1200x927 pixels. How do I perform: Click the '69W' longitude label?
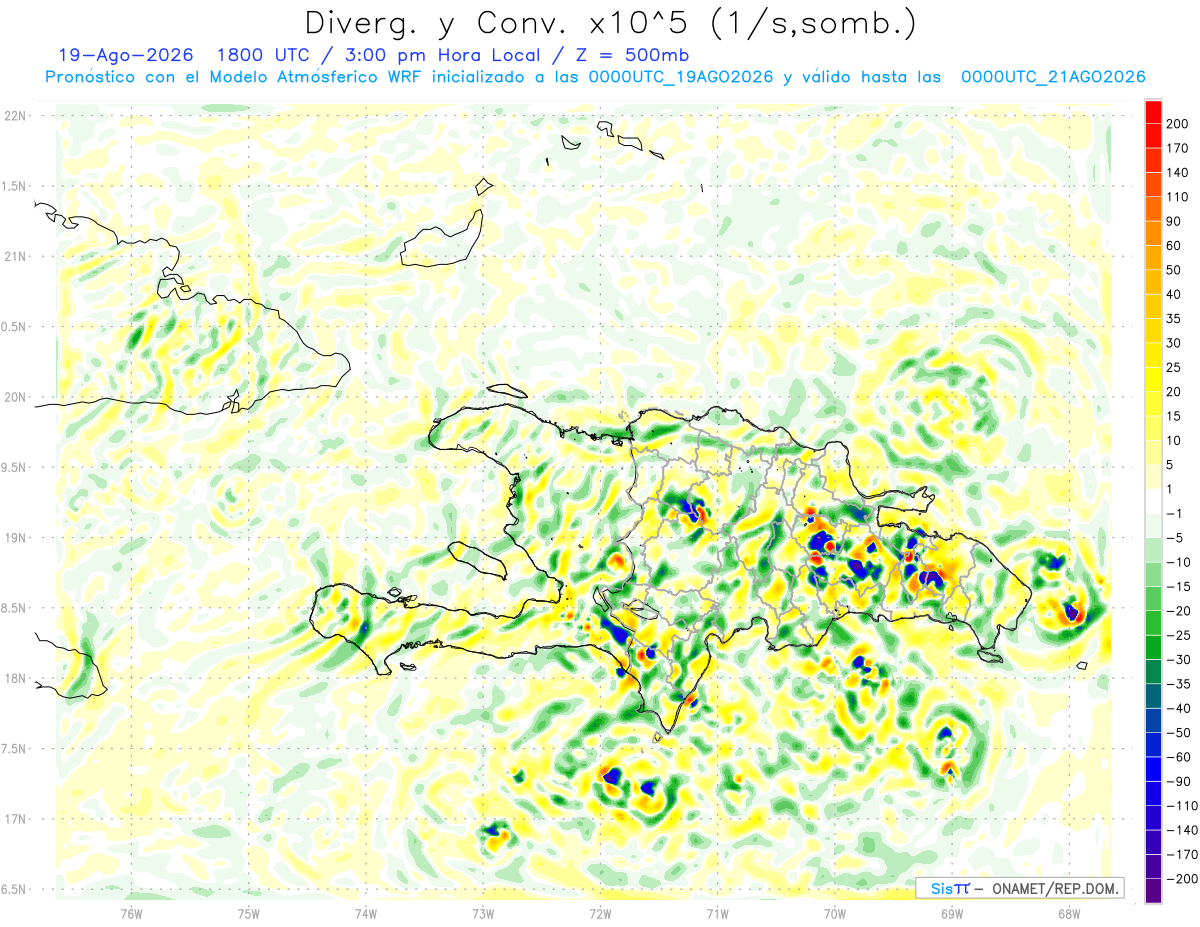952,913
